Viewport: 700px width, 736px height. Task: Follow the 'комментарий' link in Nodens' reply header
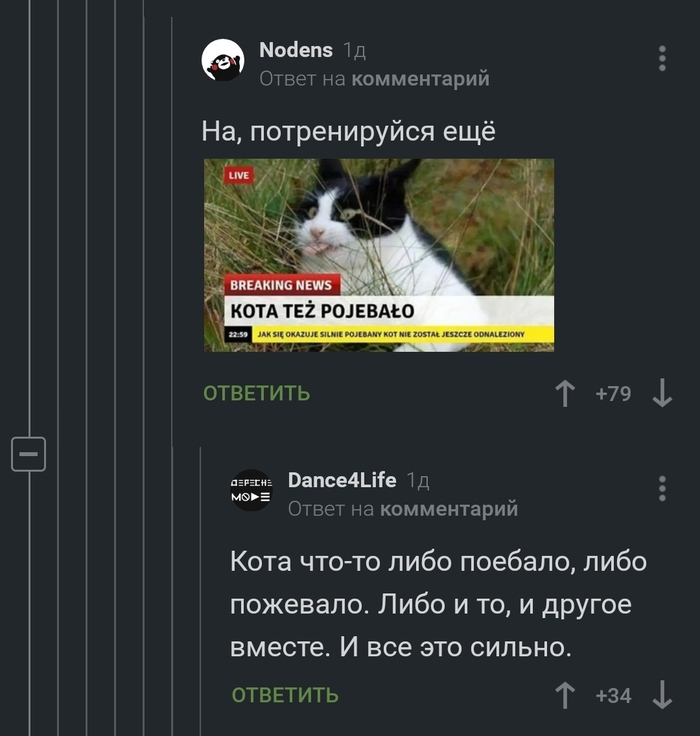pos(420,79)
